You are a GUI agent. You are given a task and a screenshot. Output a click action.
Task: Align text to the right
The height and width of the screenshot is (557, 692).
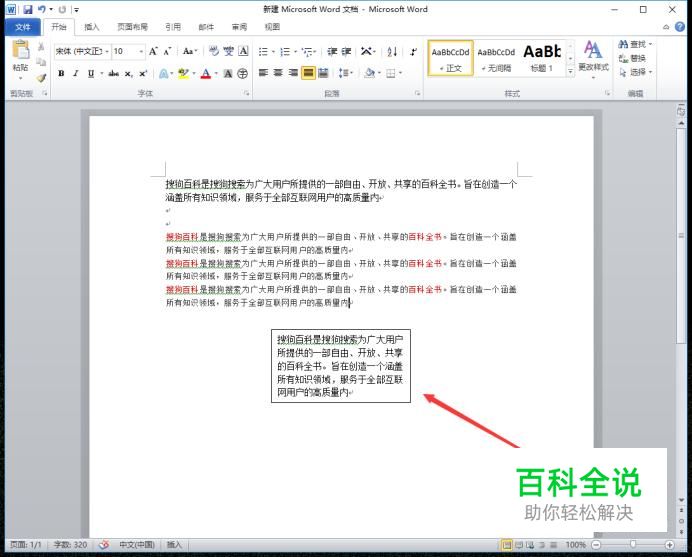click(293, 73)
